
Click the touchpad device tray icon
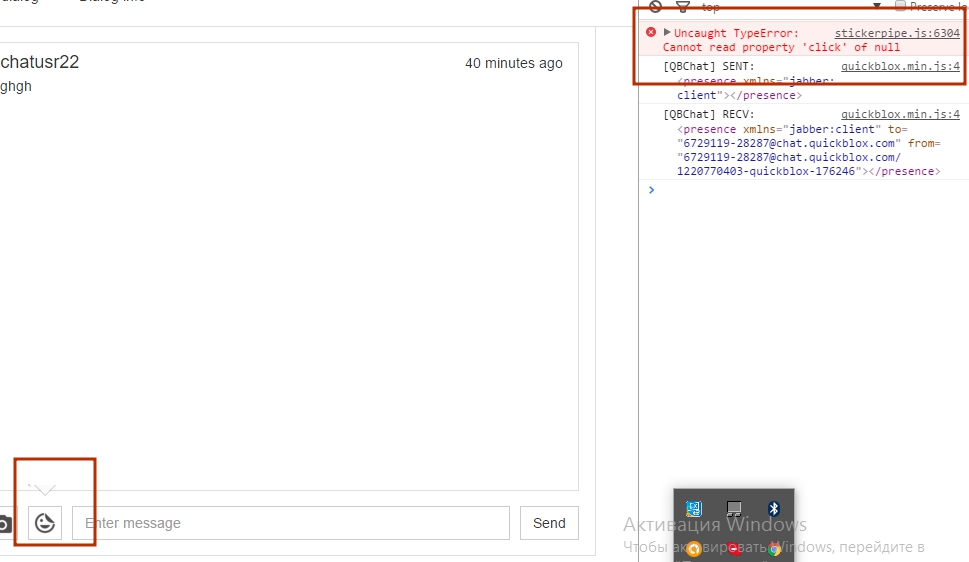pos(734,509)
